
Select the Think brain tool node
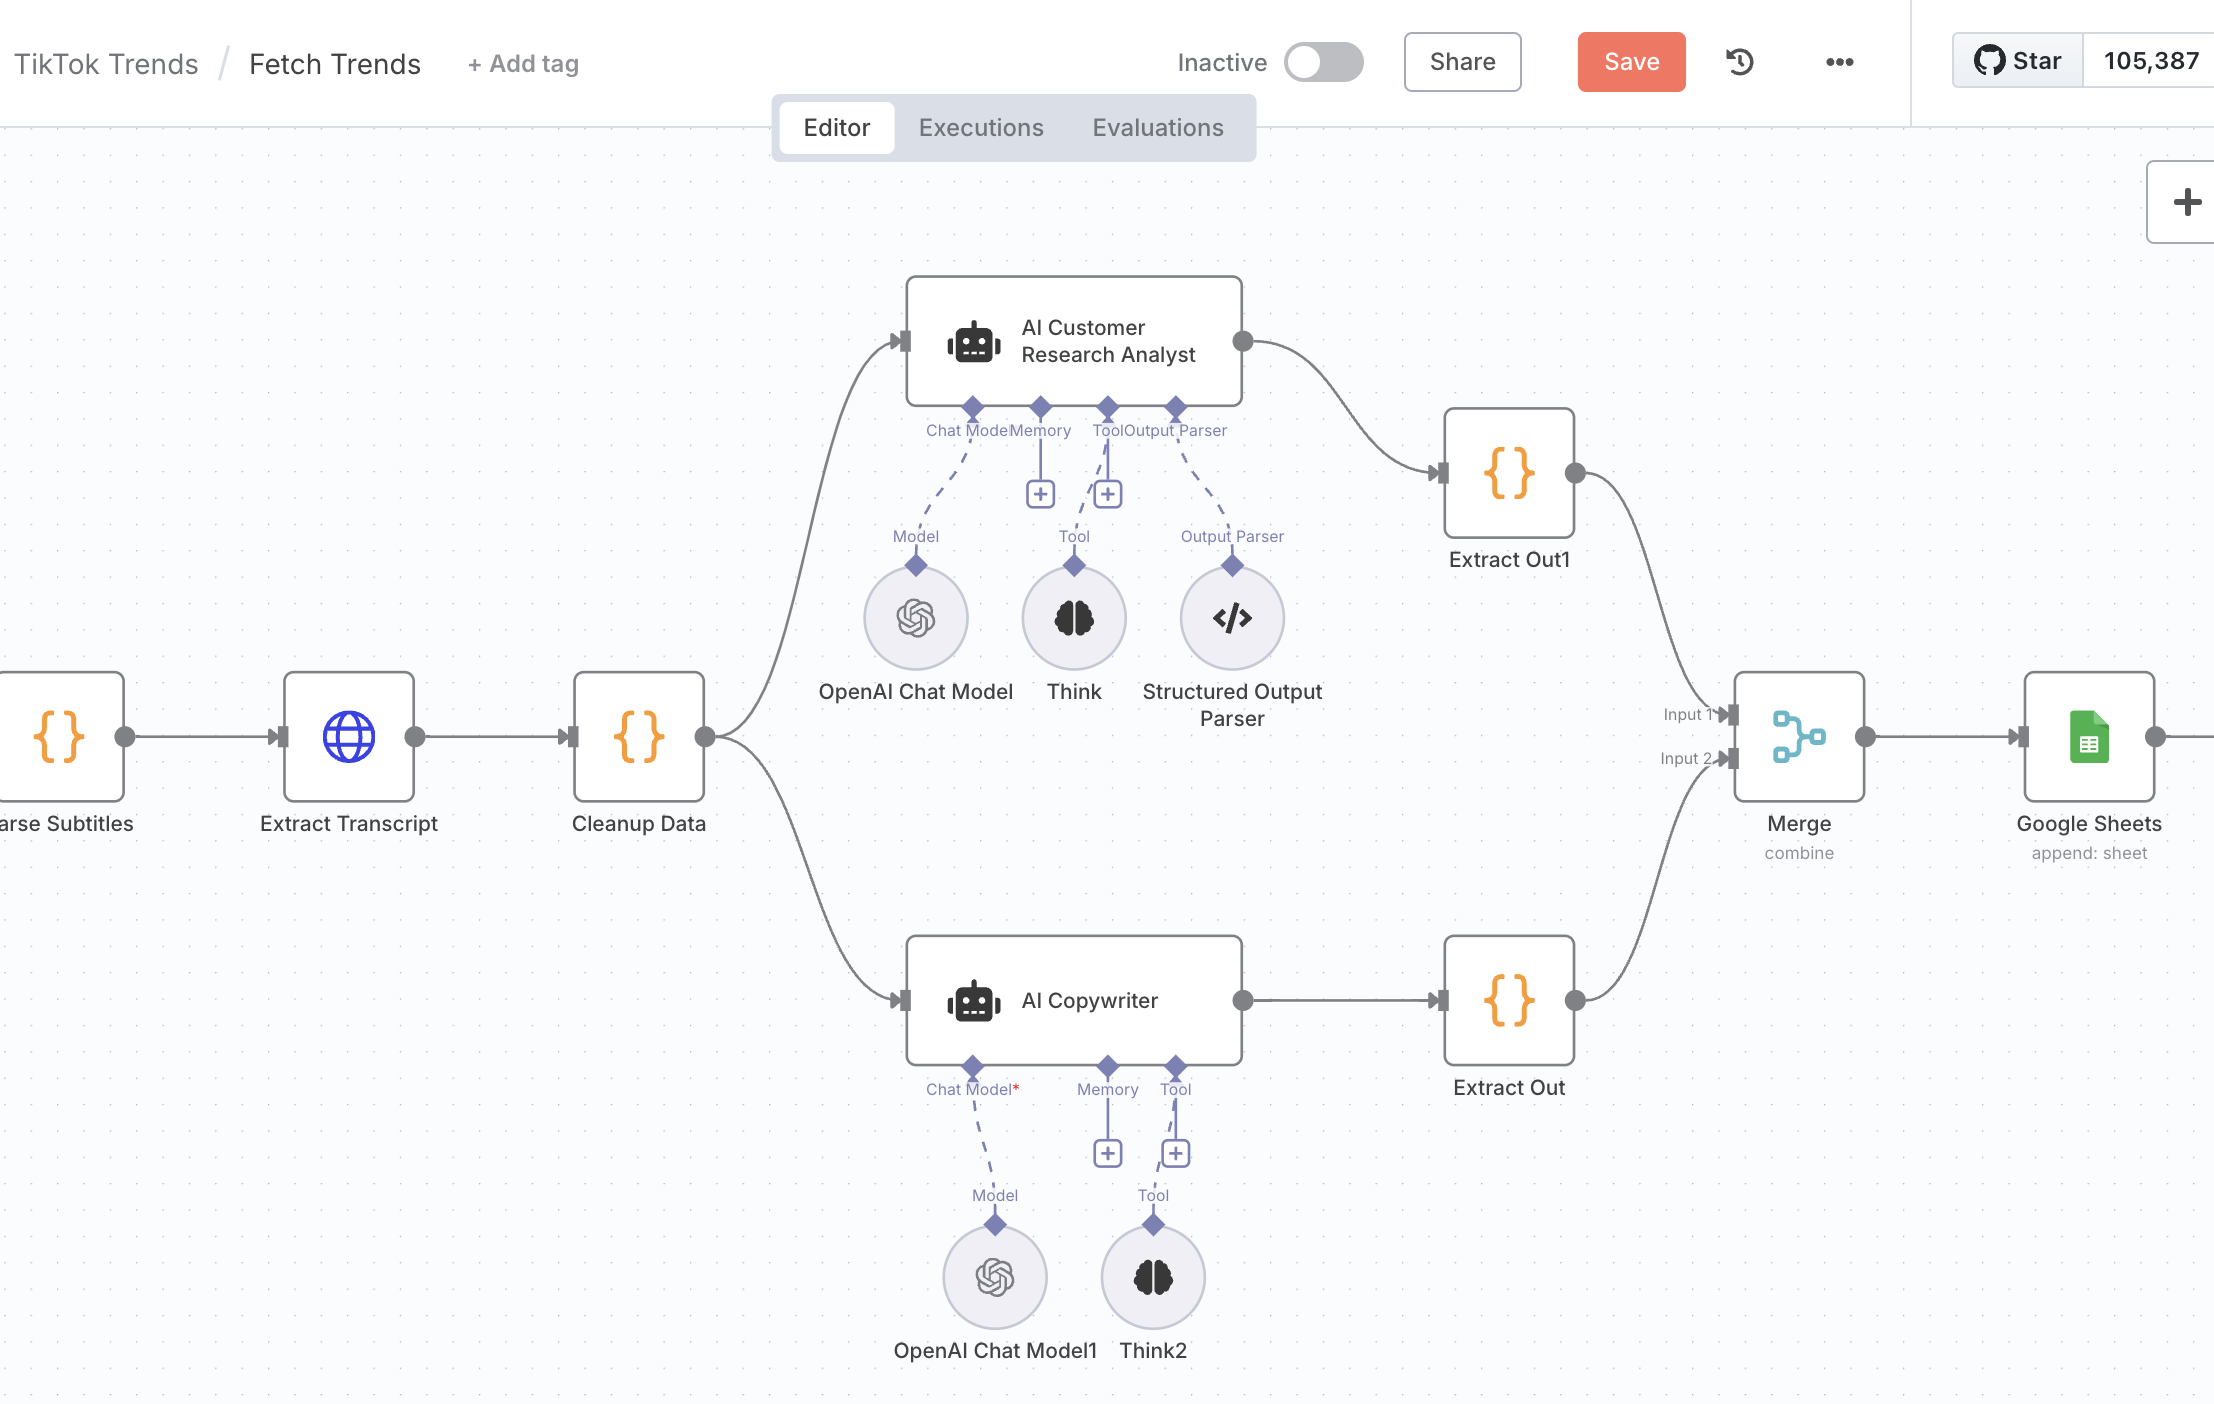[x=1074, y=619]
